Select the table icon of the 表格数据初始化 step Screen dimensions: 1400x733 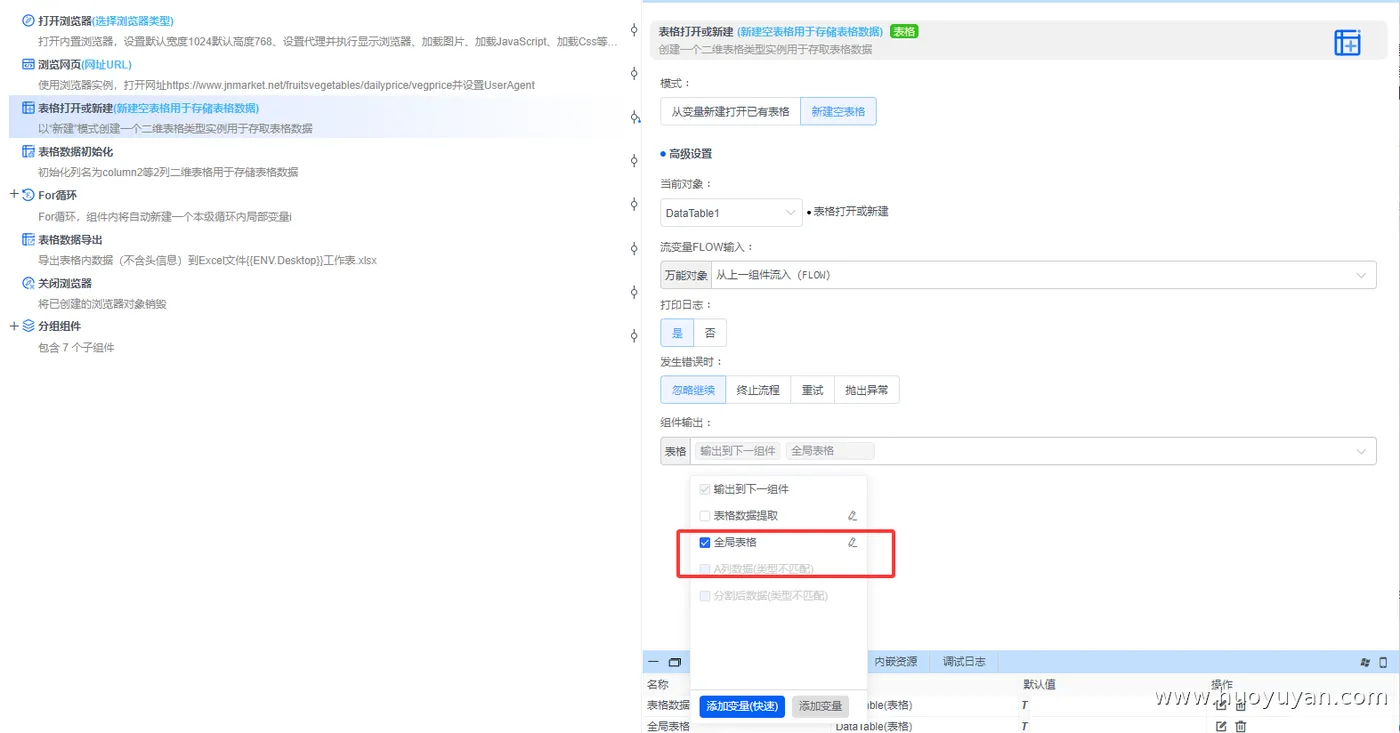28,152
